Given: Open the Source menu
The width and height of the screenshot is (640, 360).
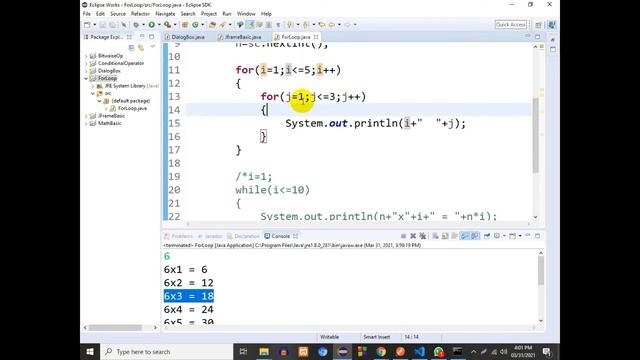Looking at the screenshot, I should coord(118,14).
